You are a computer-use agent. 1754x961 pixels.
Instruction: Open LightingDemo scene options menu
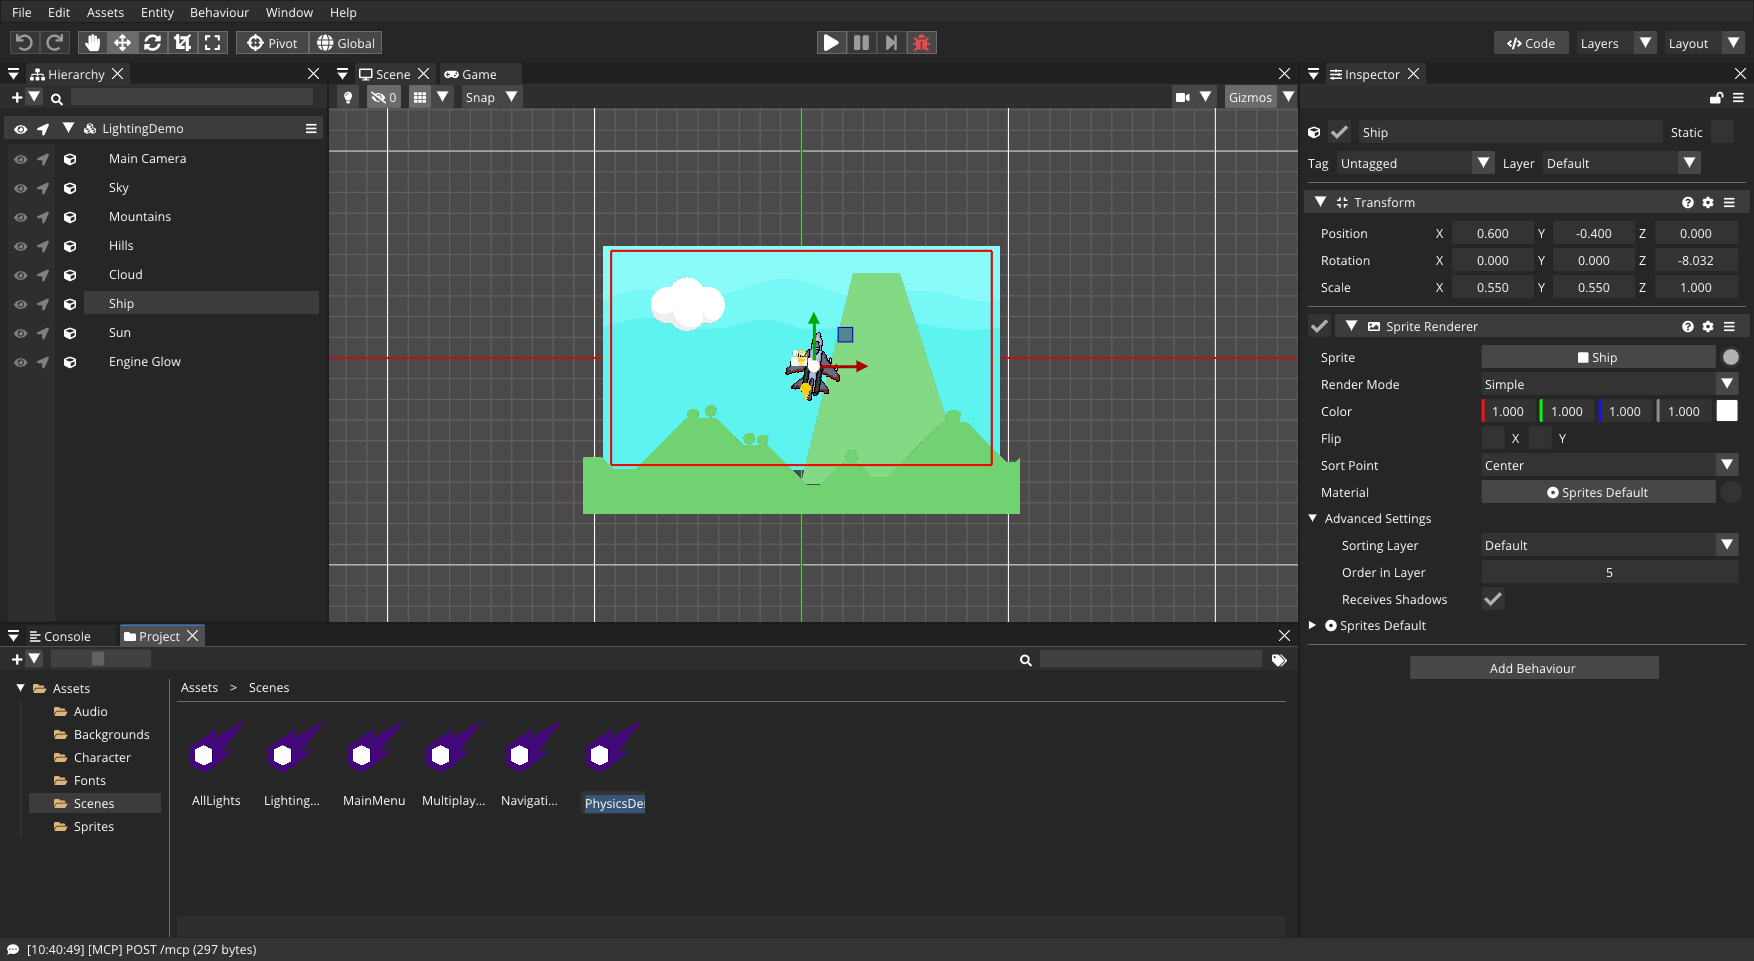tap(311, 128)
